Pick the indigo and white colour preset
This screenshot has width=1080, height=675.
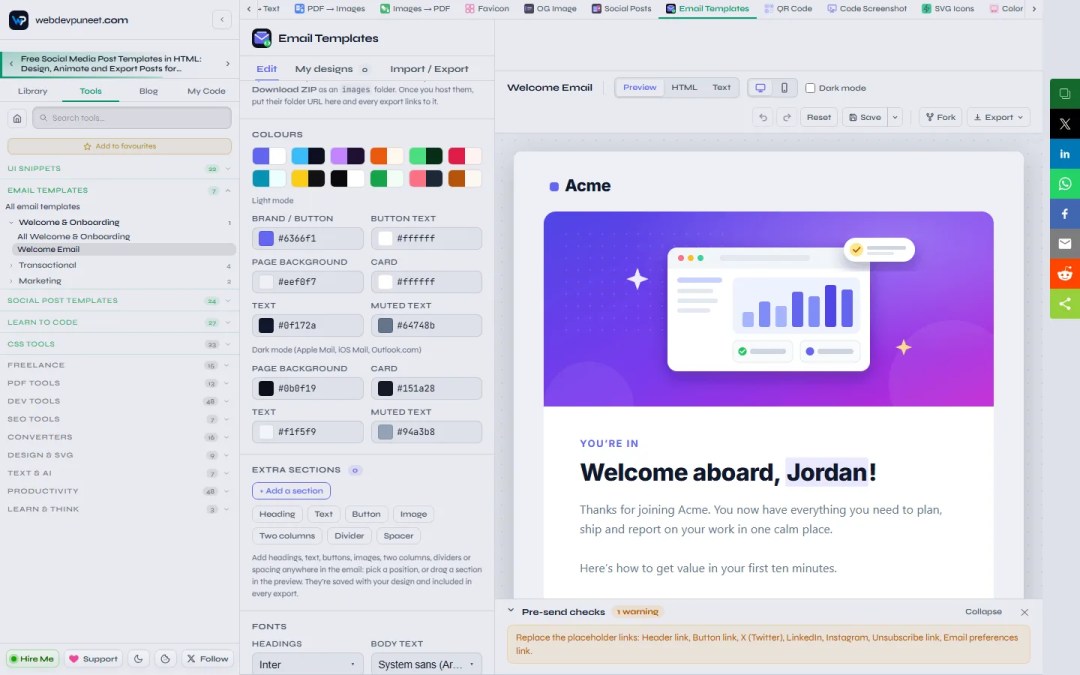(269, 156)
